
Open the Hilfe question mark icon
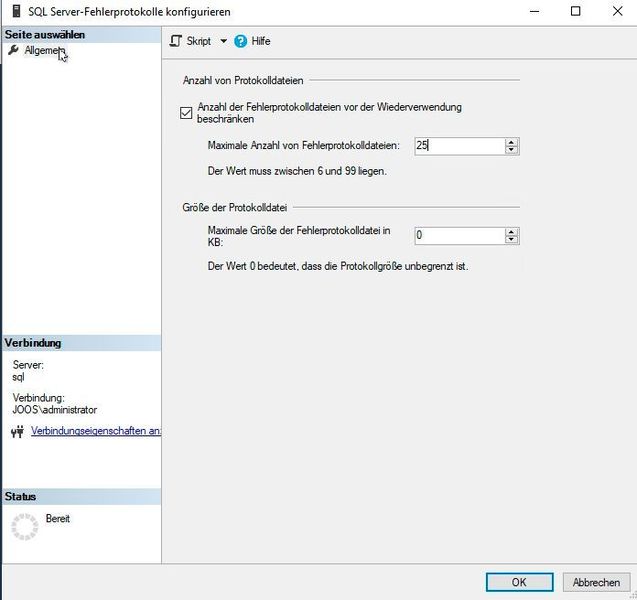point(240,41)
